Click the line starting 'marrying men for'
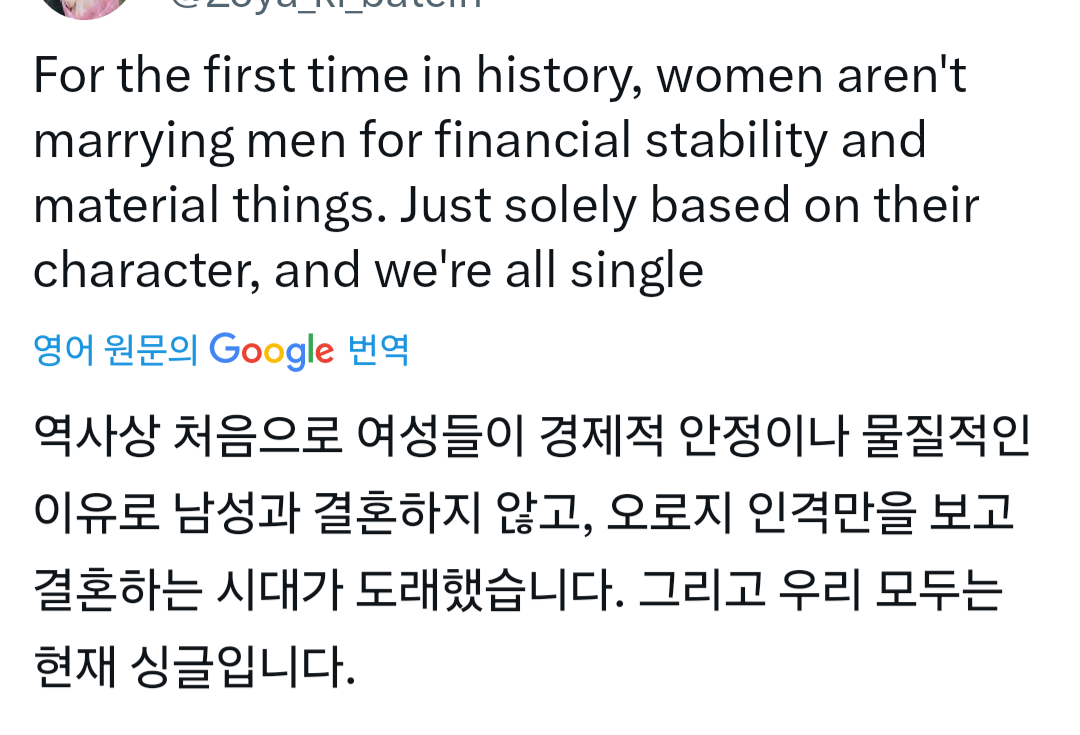 coord(480,140)
